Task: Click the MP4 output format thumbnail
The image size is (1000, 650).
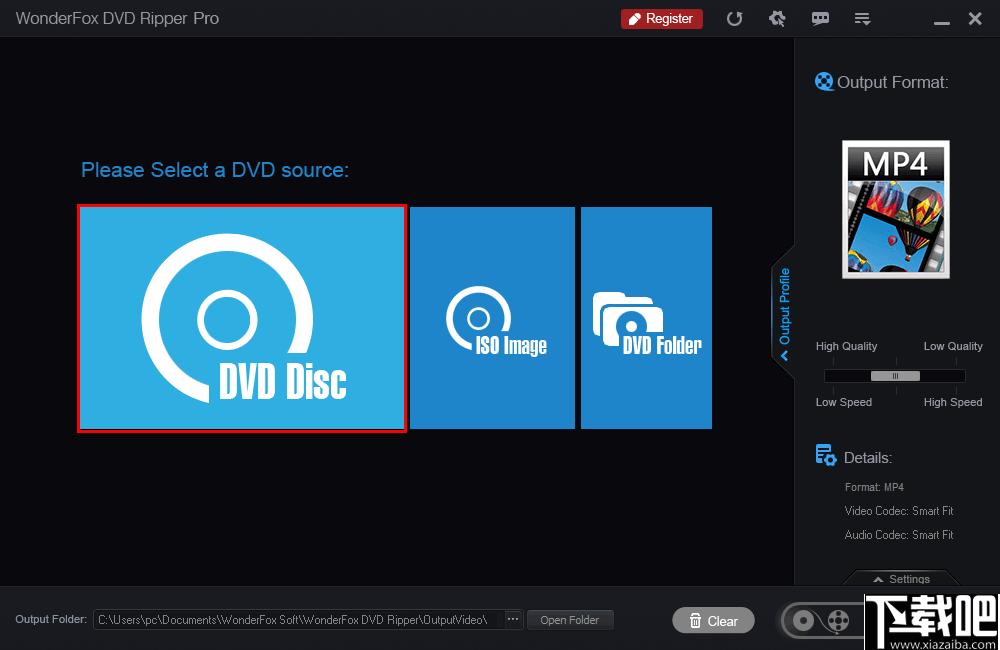Action: point(895,209)
